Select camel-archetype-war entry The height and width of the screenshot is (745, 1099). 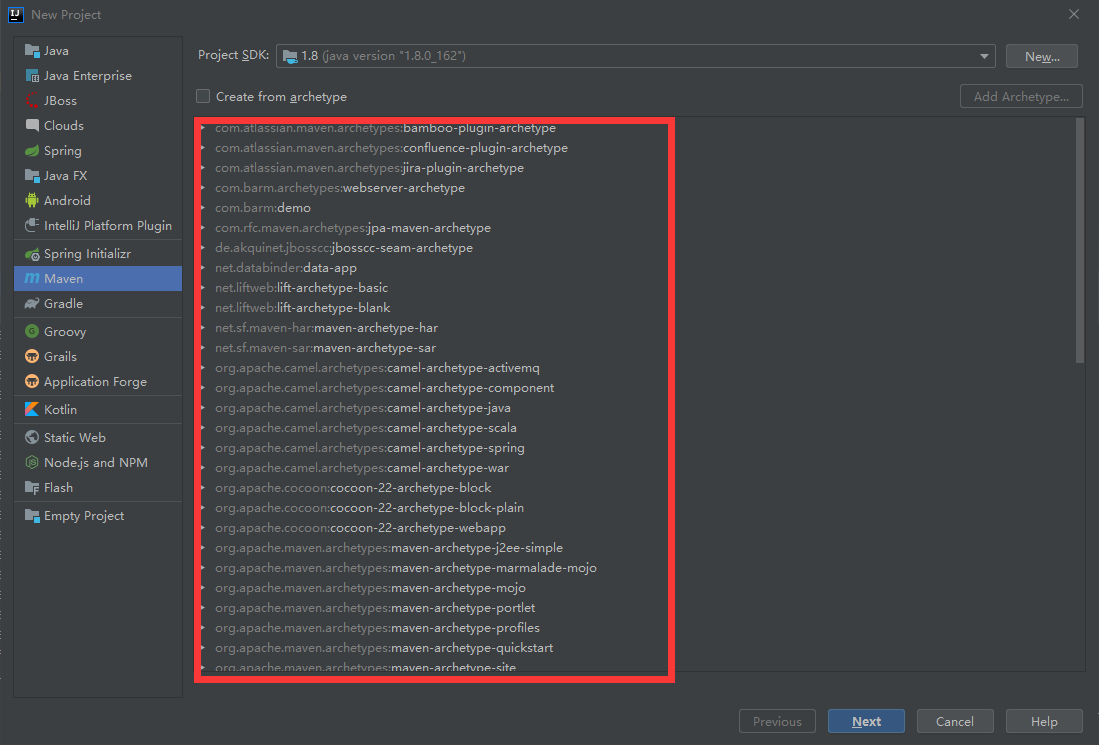tap(362, 467)
